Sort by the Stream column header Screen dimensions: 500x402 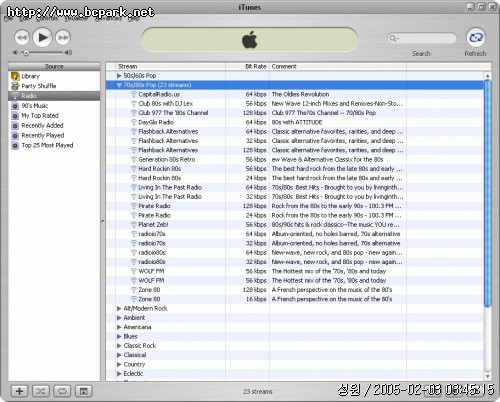tap(170, 66)
